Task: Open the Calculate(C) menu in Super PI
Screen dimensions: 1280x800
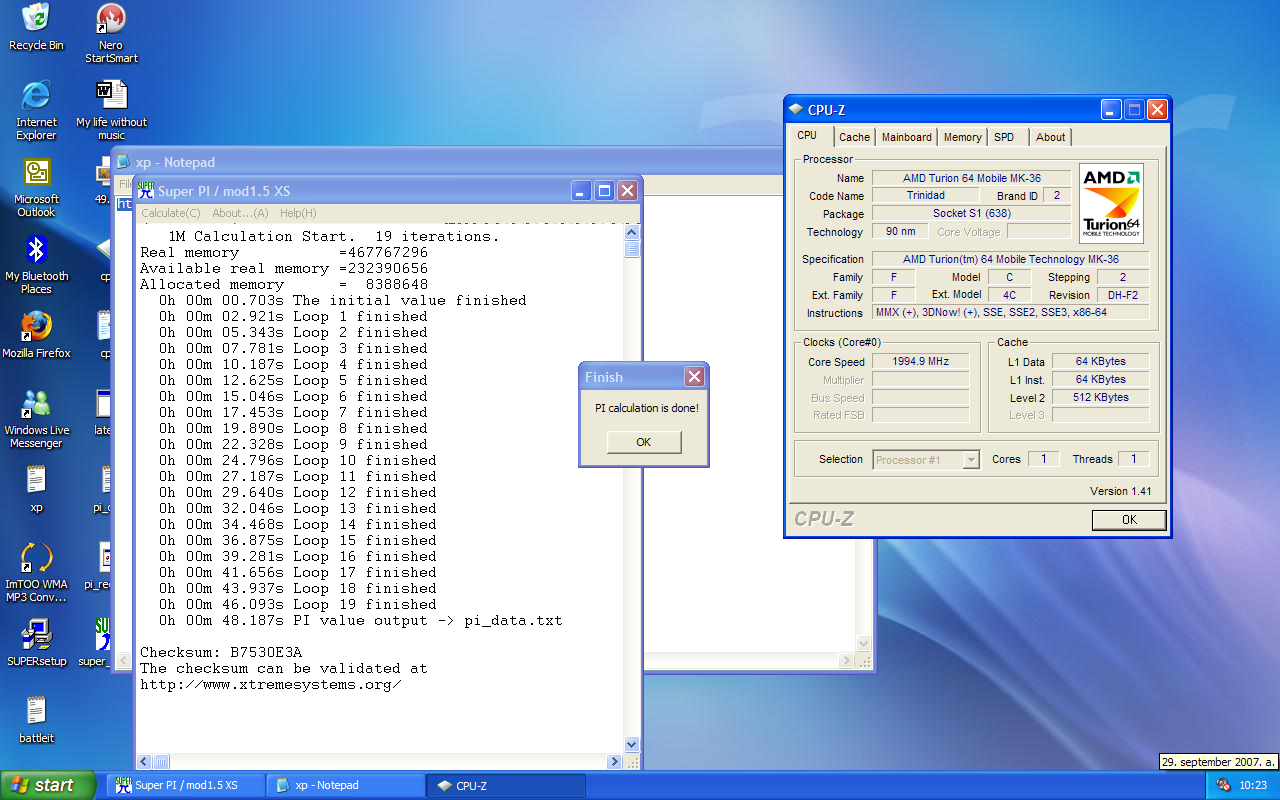Action: 171,213
